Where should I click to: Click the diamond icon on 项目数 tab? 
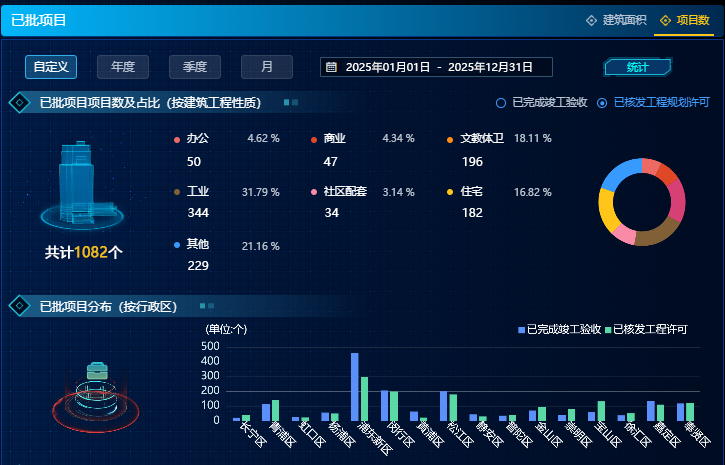(665, 20)
